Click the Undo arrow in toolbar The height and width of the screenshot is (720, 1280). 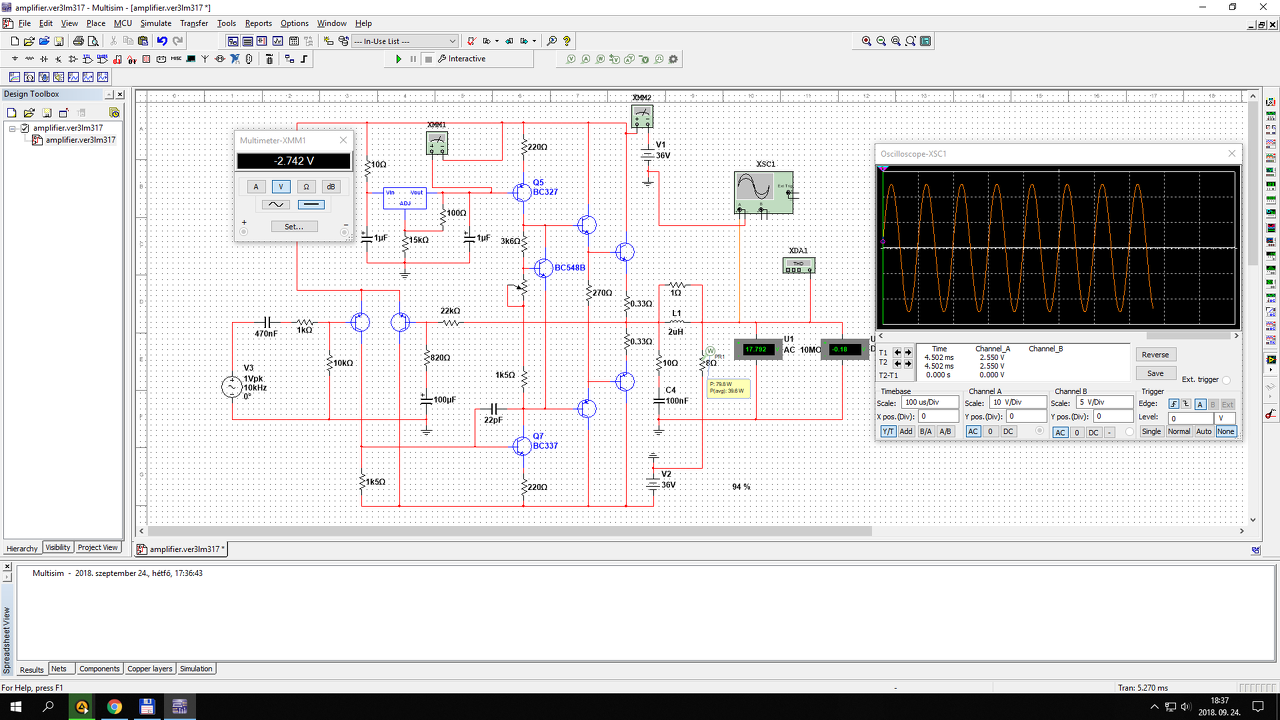point(162,41)
